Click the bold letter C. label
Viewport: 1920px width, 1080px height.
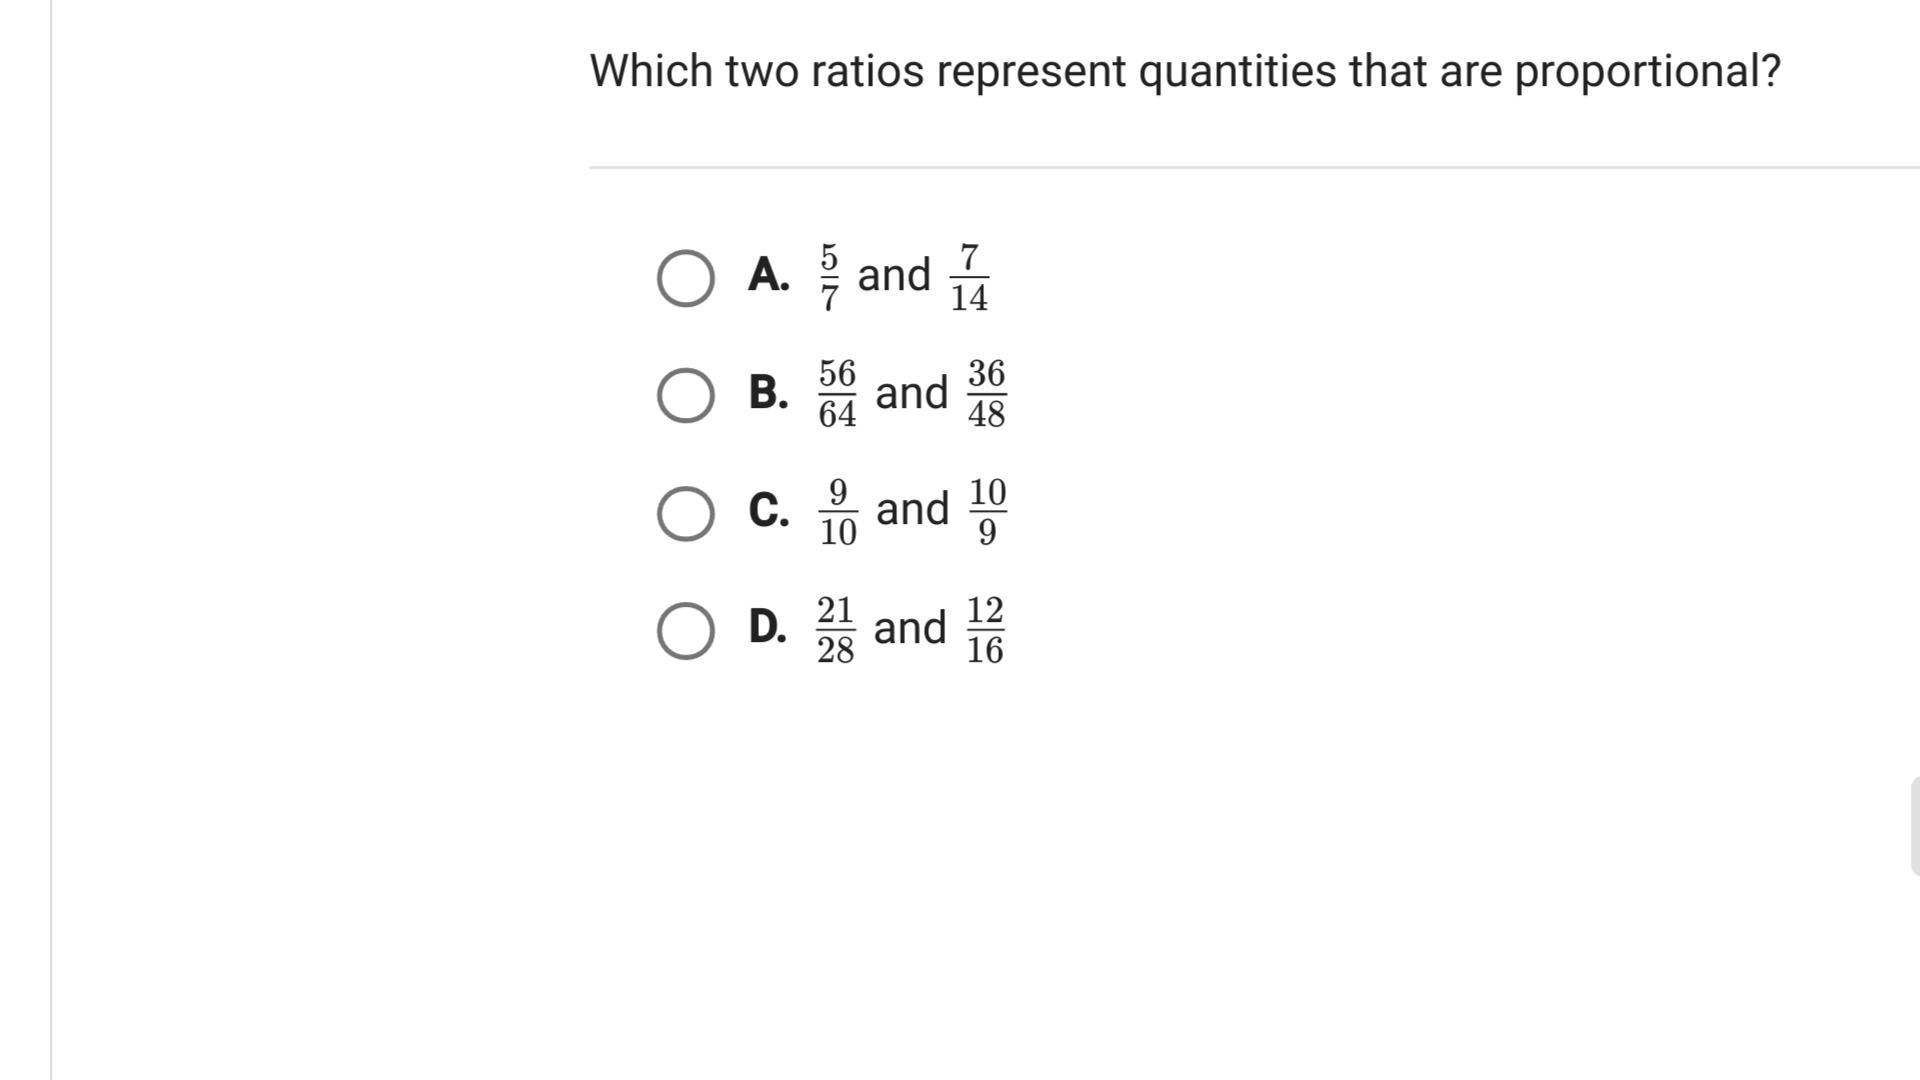[x=768, y=510]
